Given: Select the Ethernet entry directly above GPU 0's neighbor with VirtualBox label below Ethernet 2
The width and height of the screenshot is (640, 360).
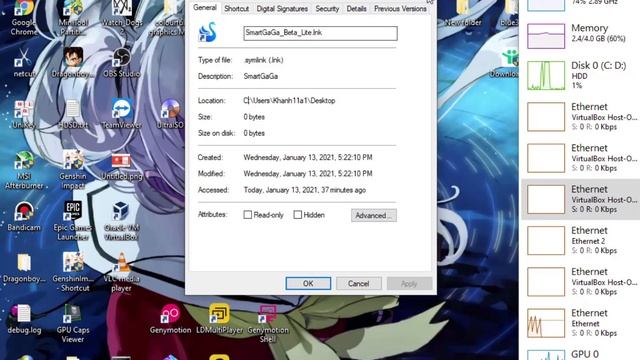Looking at the screenshot, I should click(580, 282).
